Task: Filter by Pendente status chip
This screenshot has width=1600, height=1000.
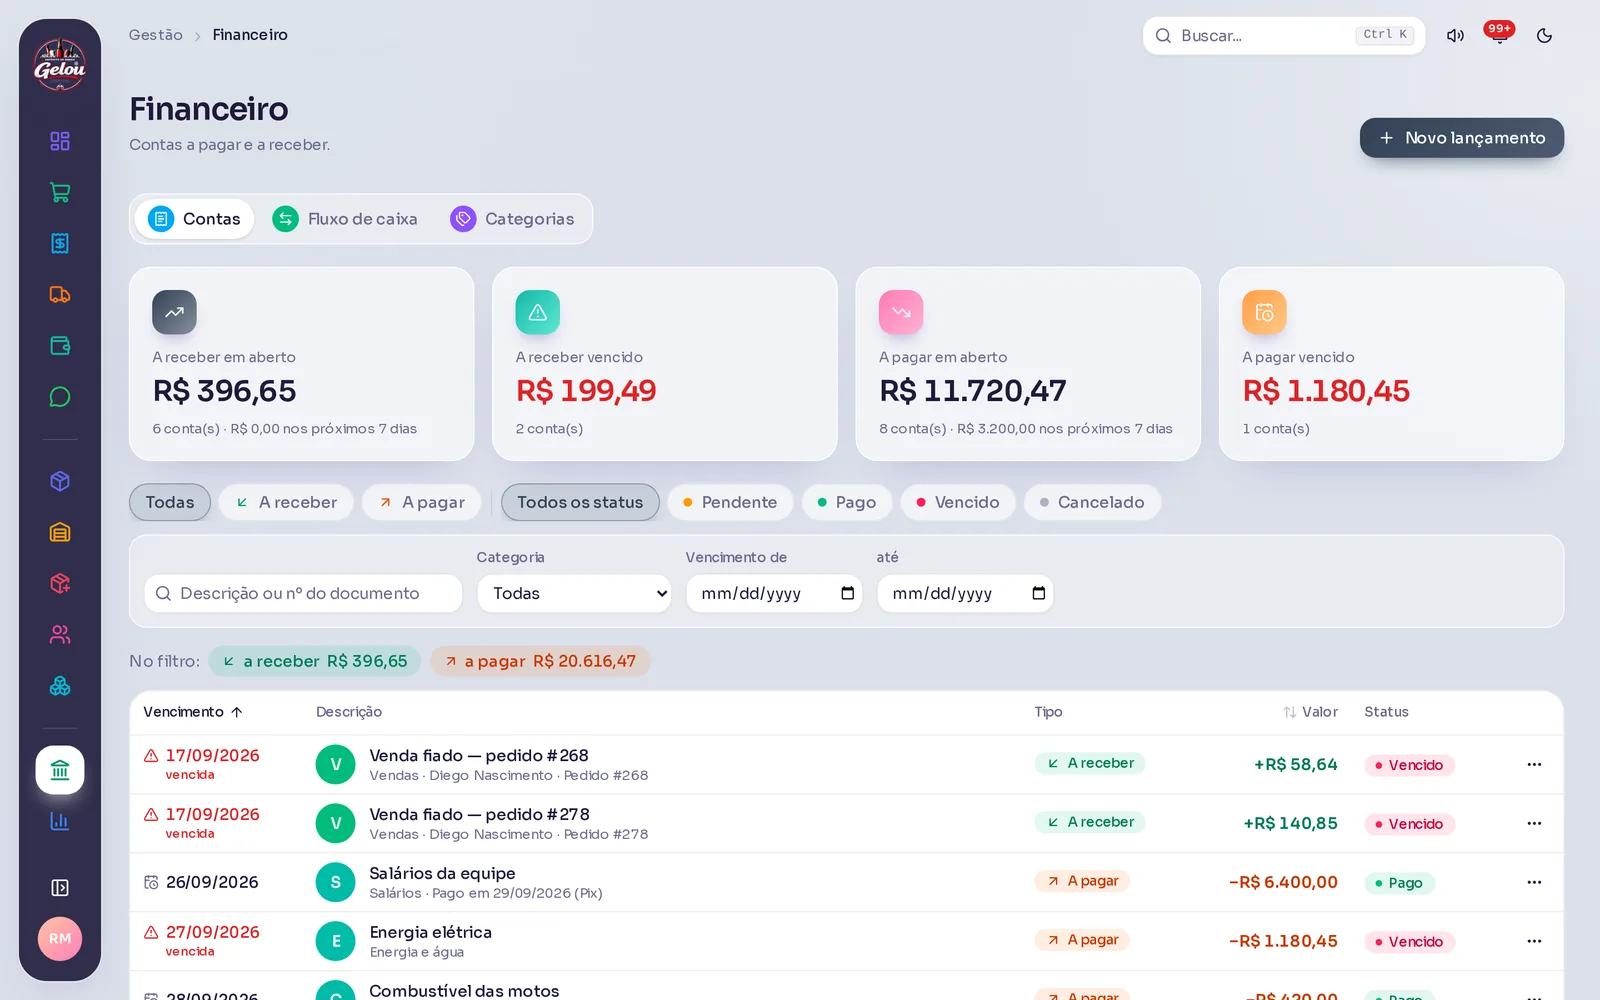Action: (x=730, y=502)
